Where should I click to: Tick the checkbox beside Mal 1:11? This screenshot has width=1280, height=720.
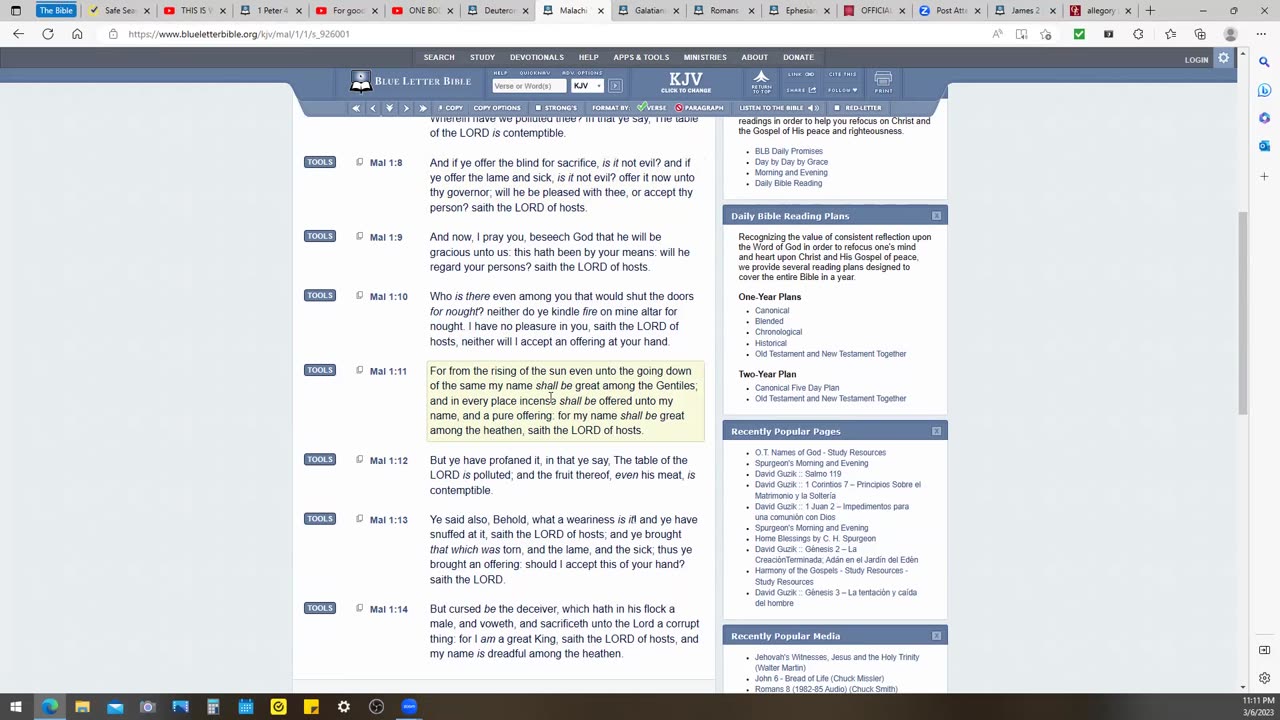(x=360, y=370)
